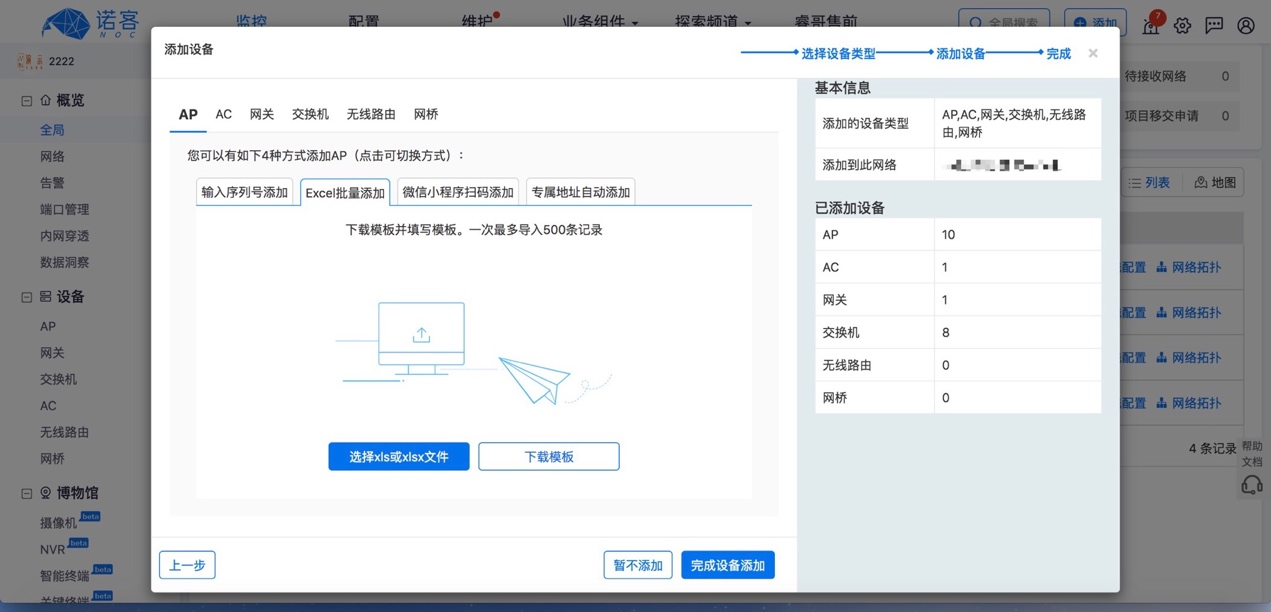
Task: Collapse the 概览 tree section
Action: [x=27, y=101]
